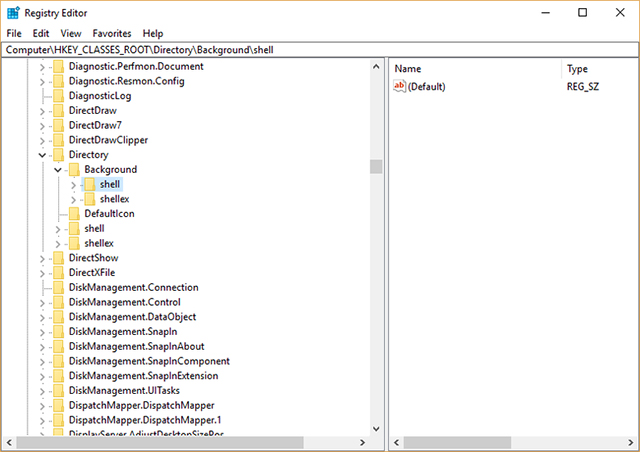Select the DiagnosticLog folder icon
The width and height of the screenshot is (640, 452).
click(x=59, y=96)
